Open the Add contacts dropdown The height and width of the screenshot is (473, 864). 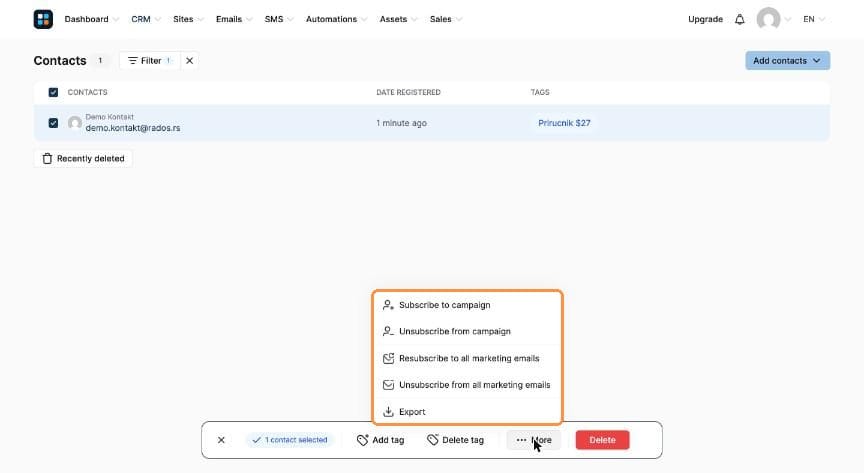coord(787,61)
